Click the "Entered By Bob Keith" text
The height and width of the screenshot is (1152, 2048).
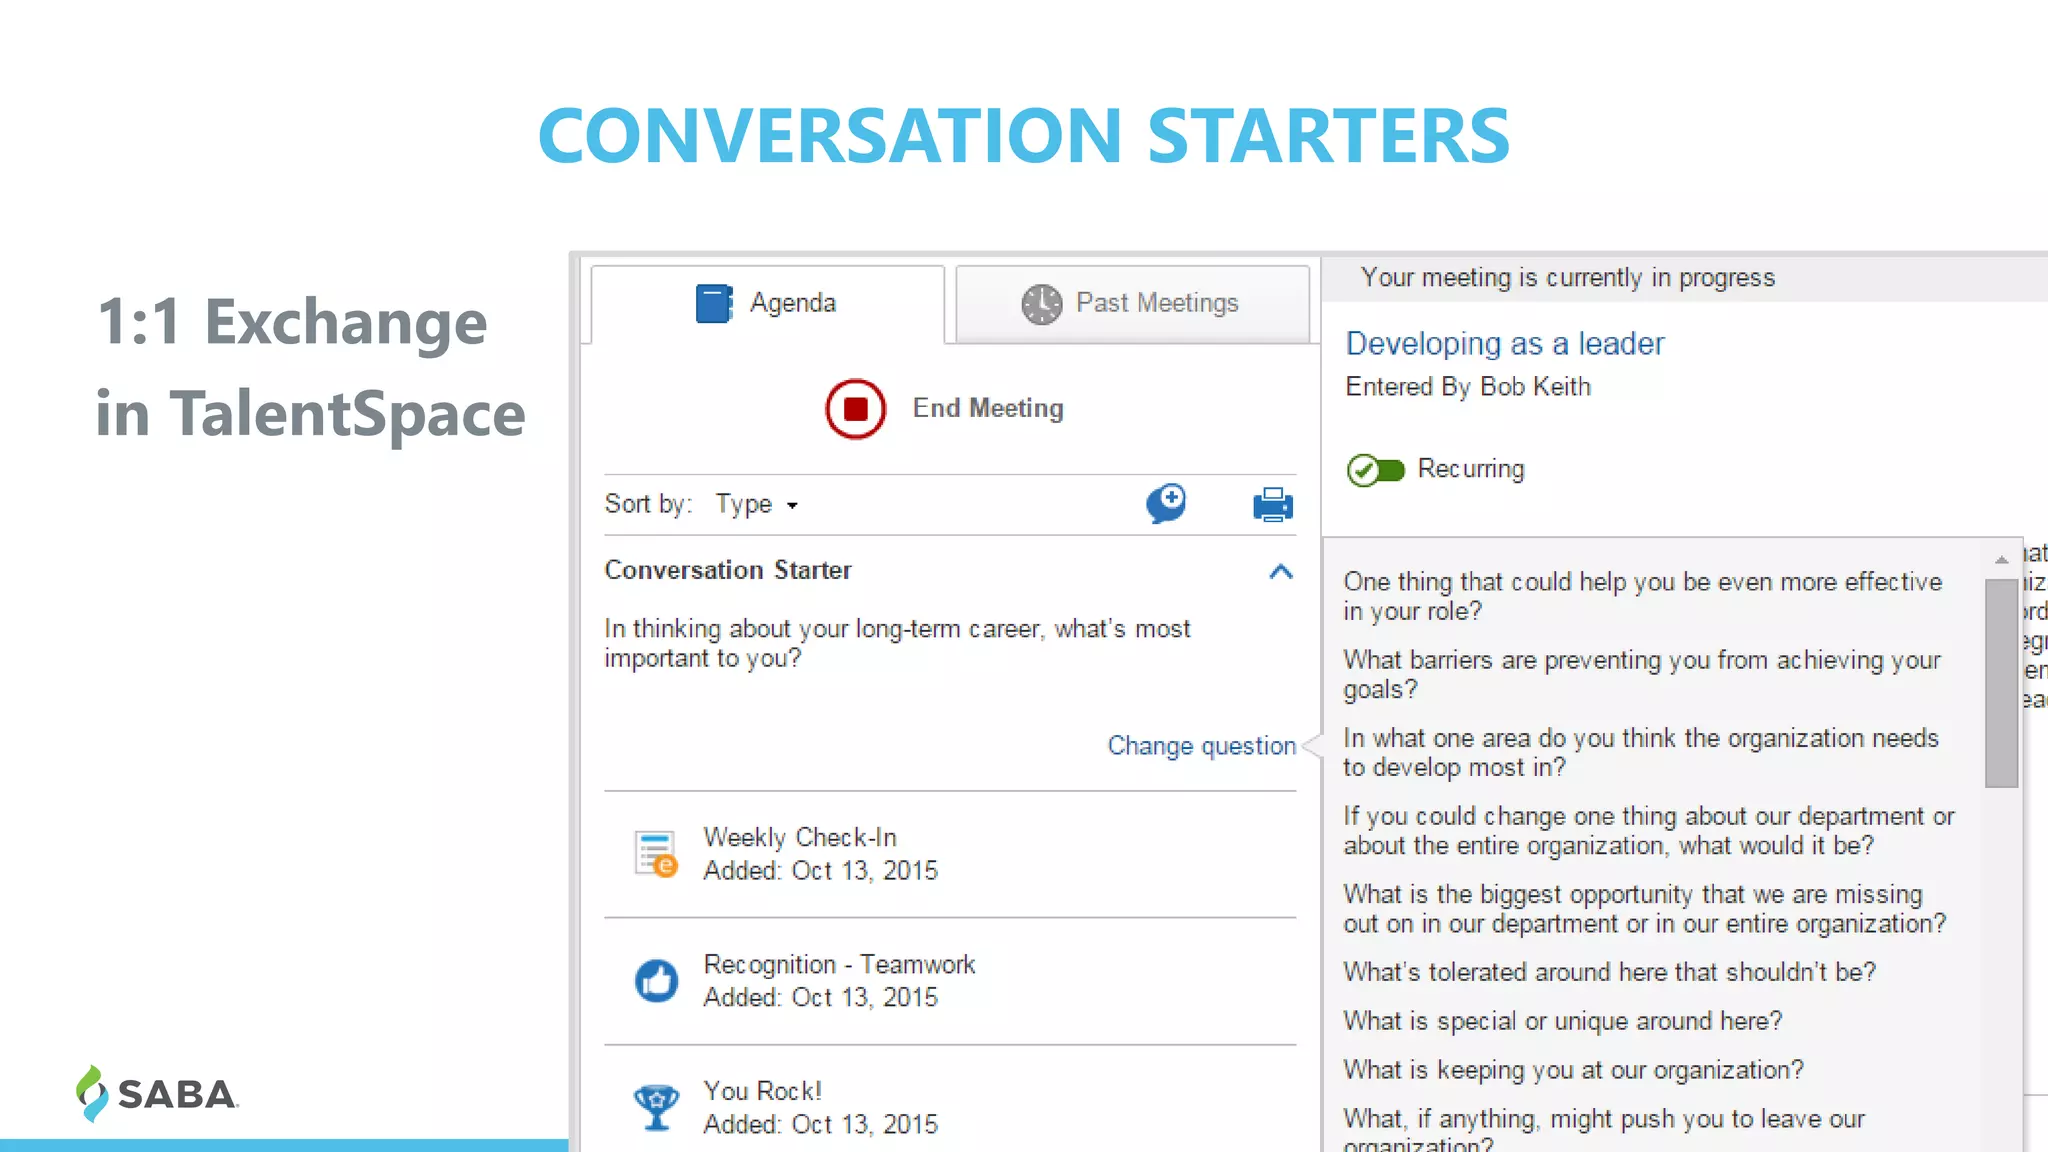[1468, 387]
